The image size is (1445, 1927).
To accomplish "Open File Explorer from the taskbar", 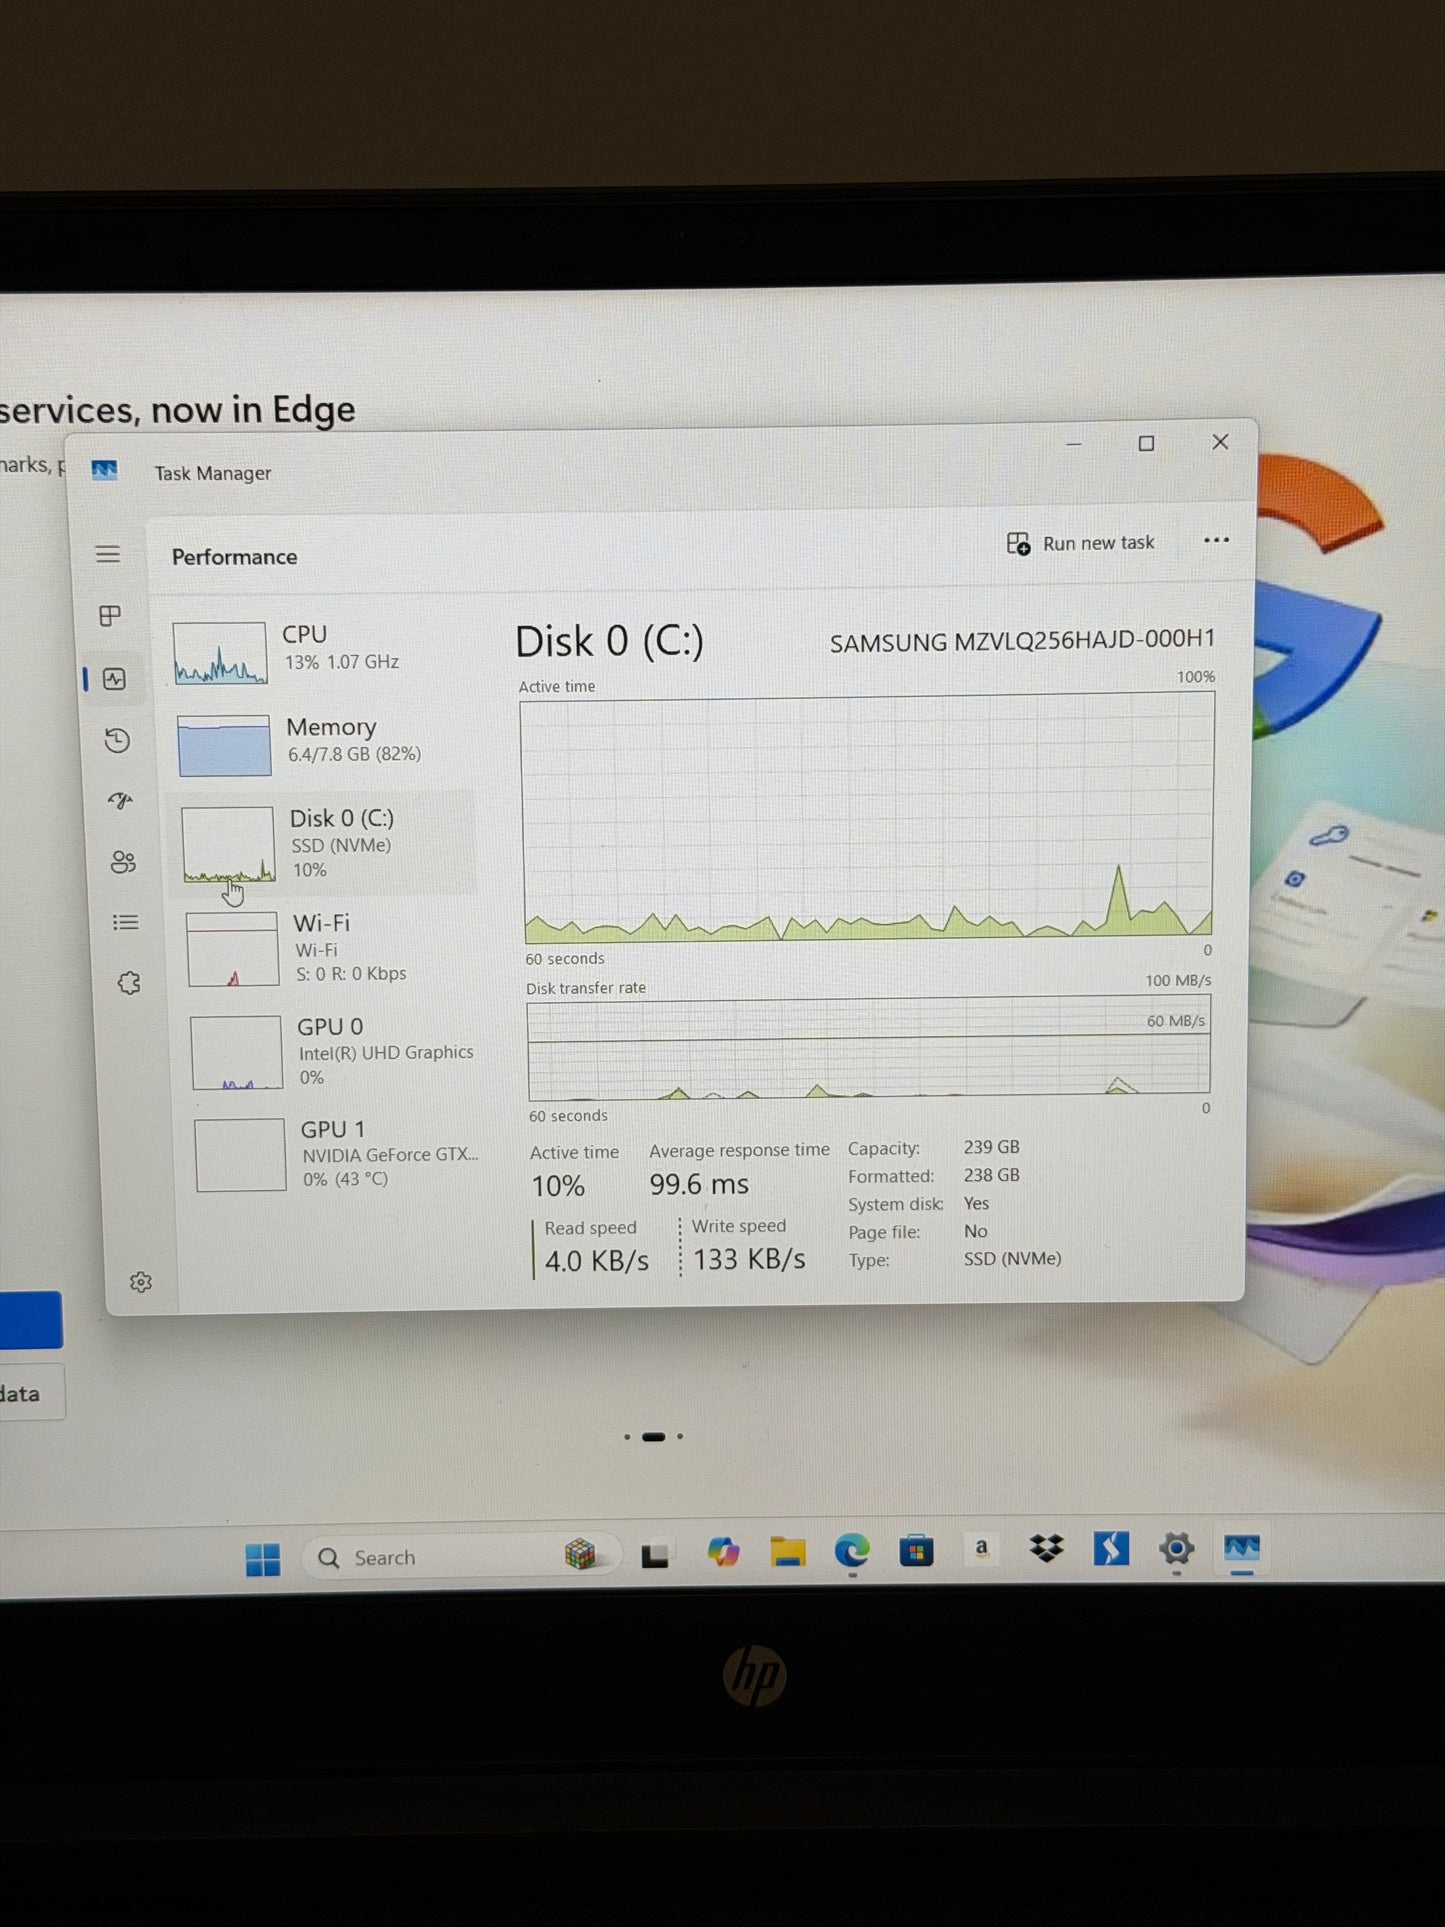I will click(x=788, y=1551).
